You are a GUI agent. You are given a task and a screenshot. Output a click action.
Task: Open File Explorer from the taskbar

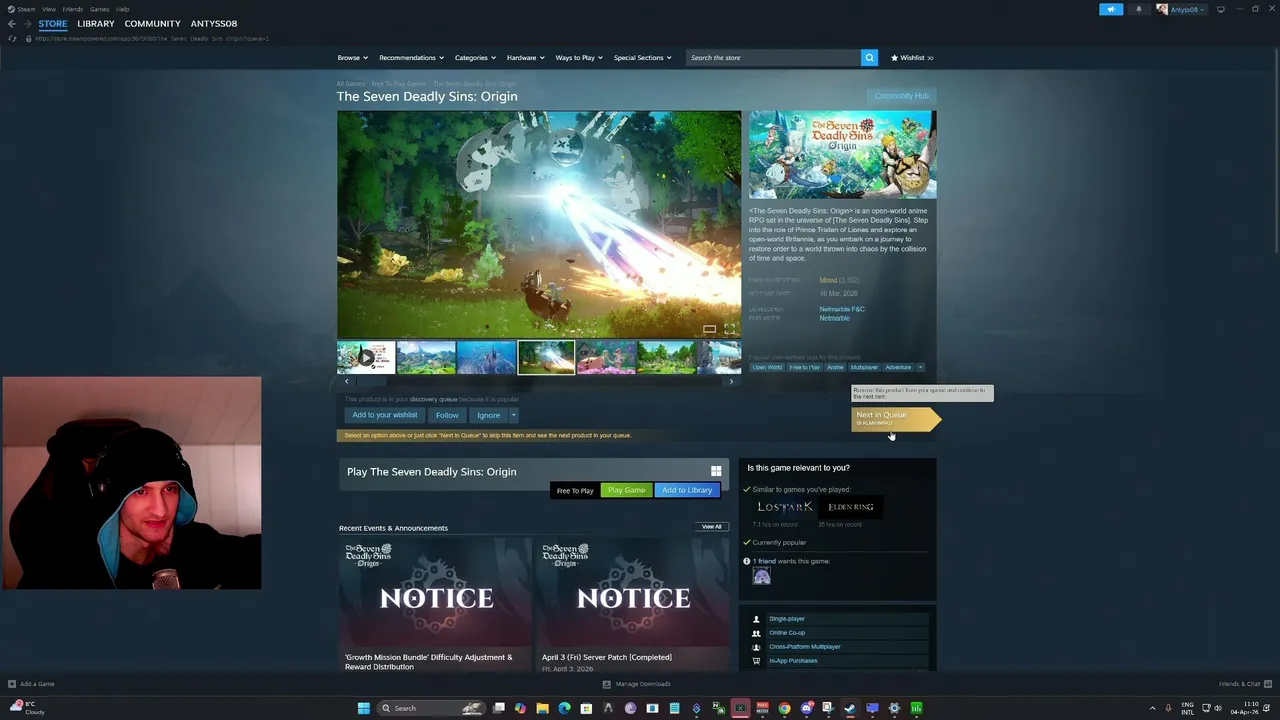click(542, 708)
